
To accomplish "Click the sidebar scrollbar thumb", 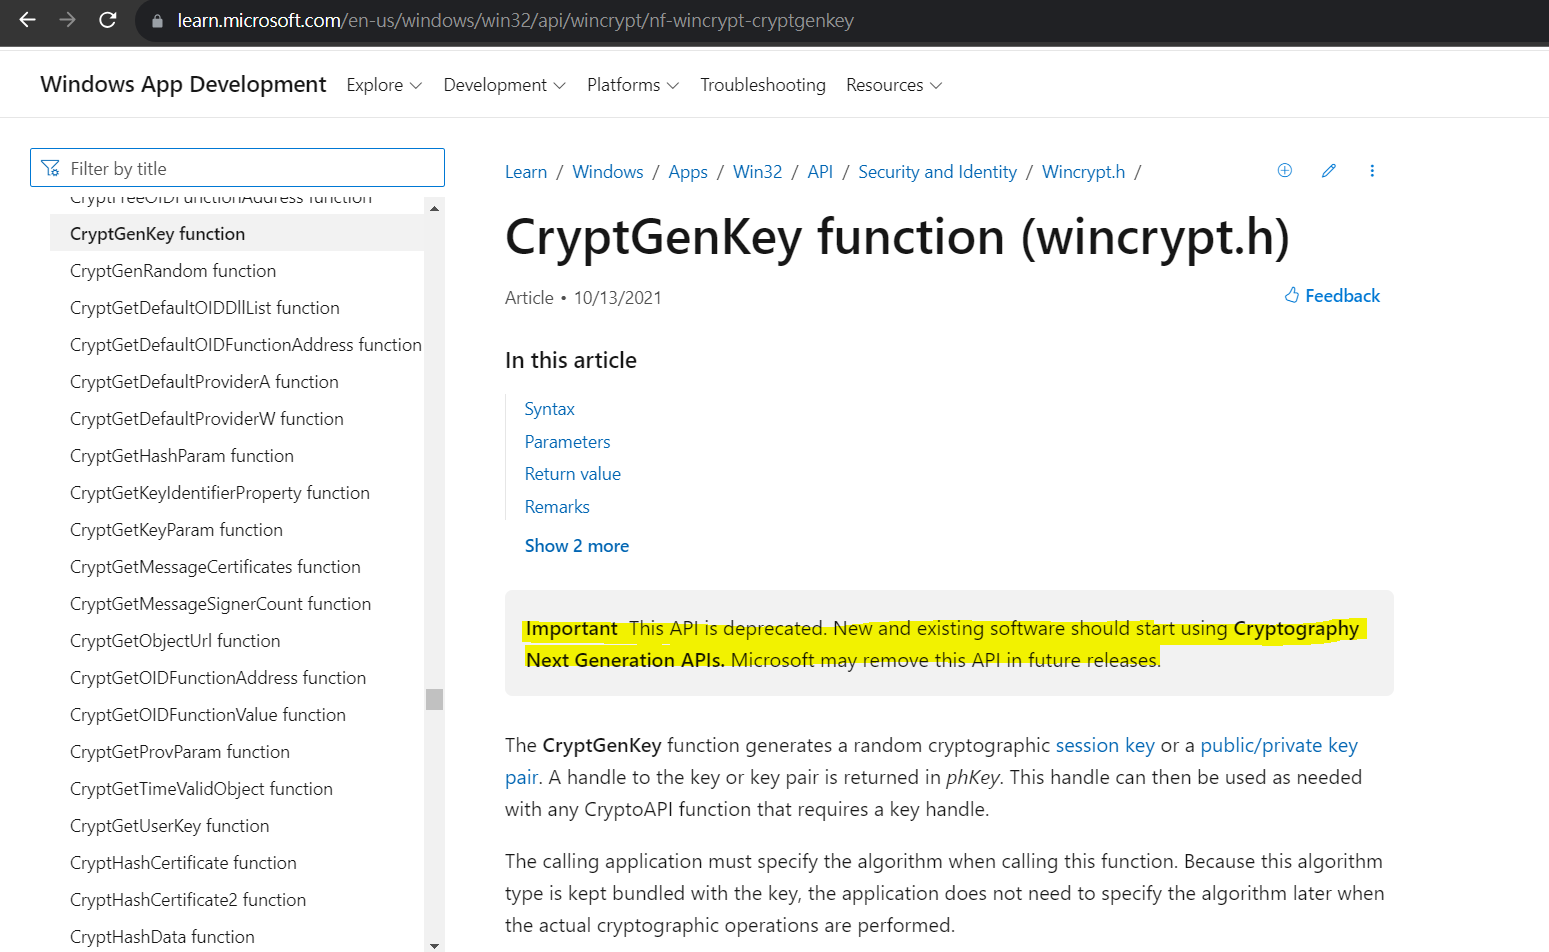I will click(434, 699).
